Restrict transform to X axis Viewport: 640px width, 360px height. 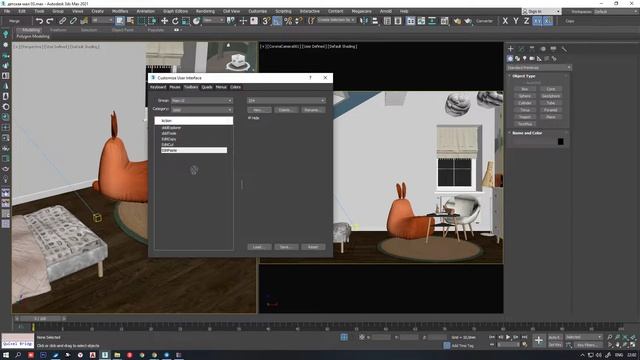coord(505,21)
